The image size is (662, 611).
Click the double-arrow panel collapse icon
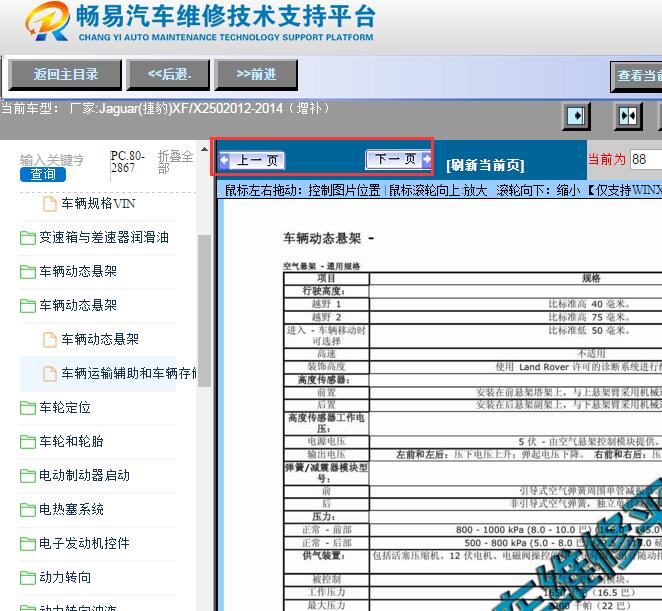(628, 116)
